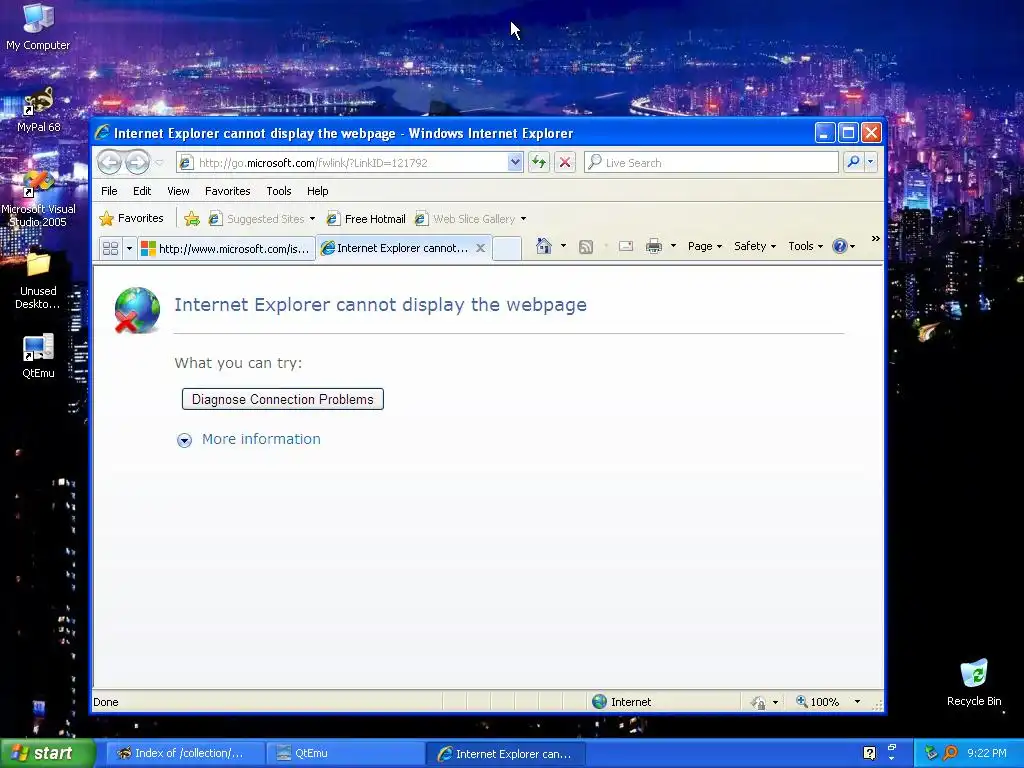Screen dimensions: 1024x768
Task: Open a new blank tab button
Action: (507, 248)
